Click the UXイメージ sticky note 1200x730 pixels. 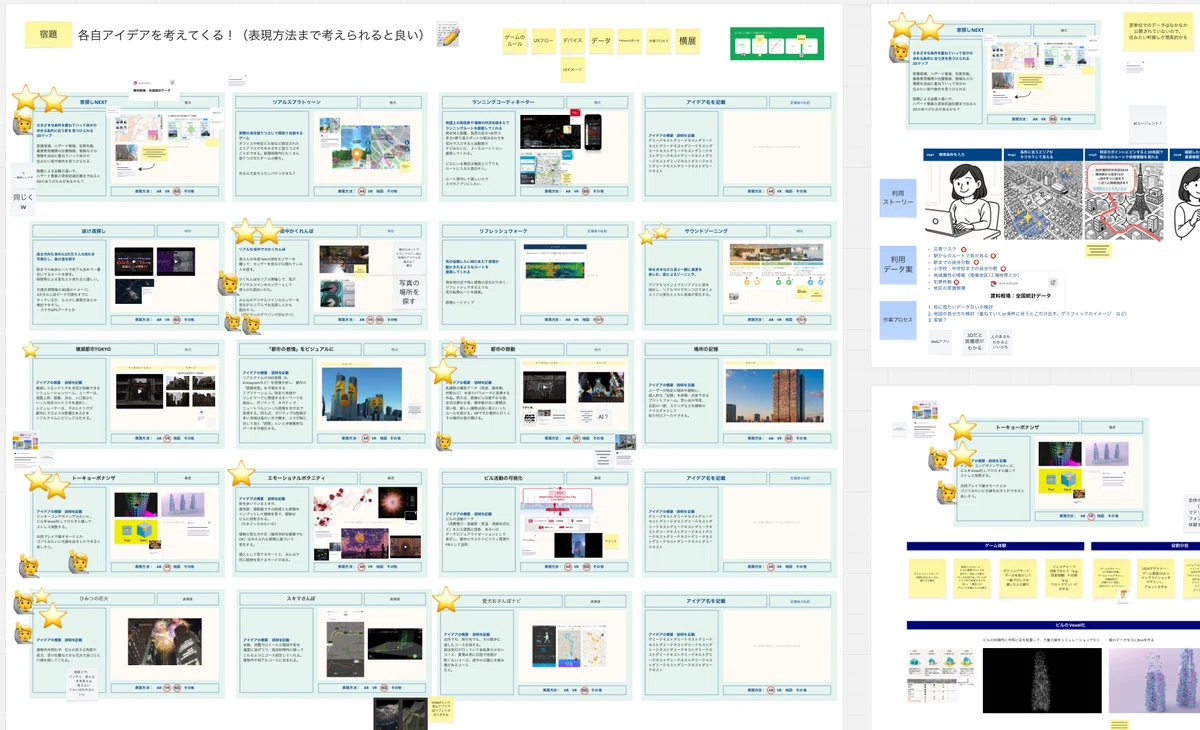click(x=572, y=71)
